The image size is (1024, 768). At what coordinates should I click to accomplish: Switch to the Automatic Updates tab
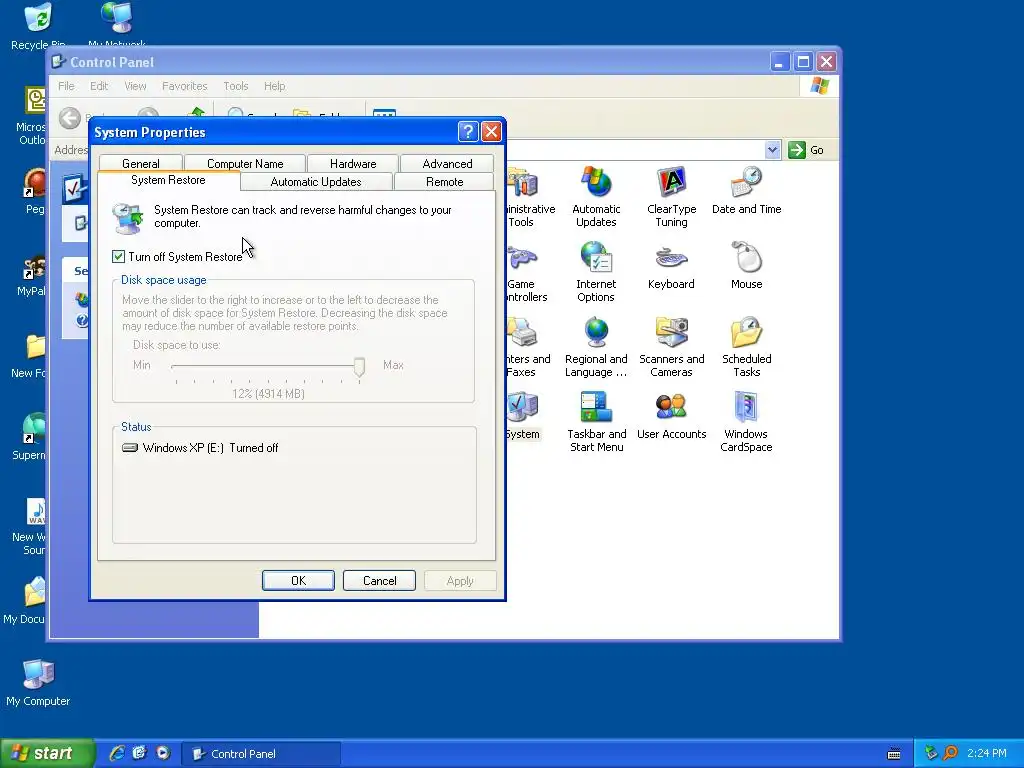[x=316, y=182]
